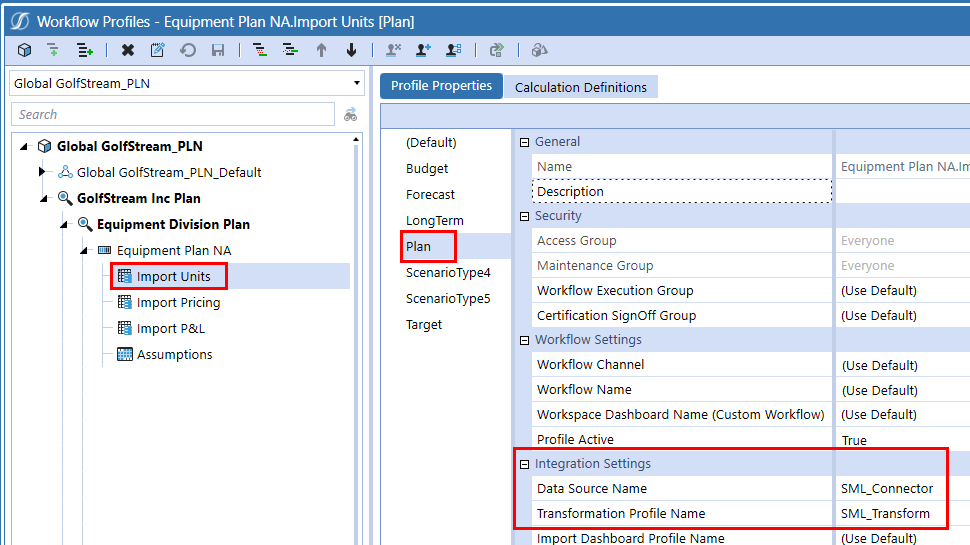Click the Move Up arrow icon
The width and height of the screenshot is (970, 545).
(321, 50)
